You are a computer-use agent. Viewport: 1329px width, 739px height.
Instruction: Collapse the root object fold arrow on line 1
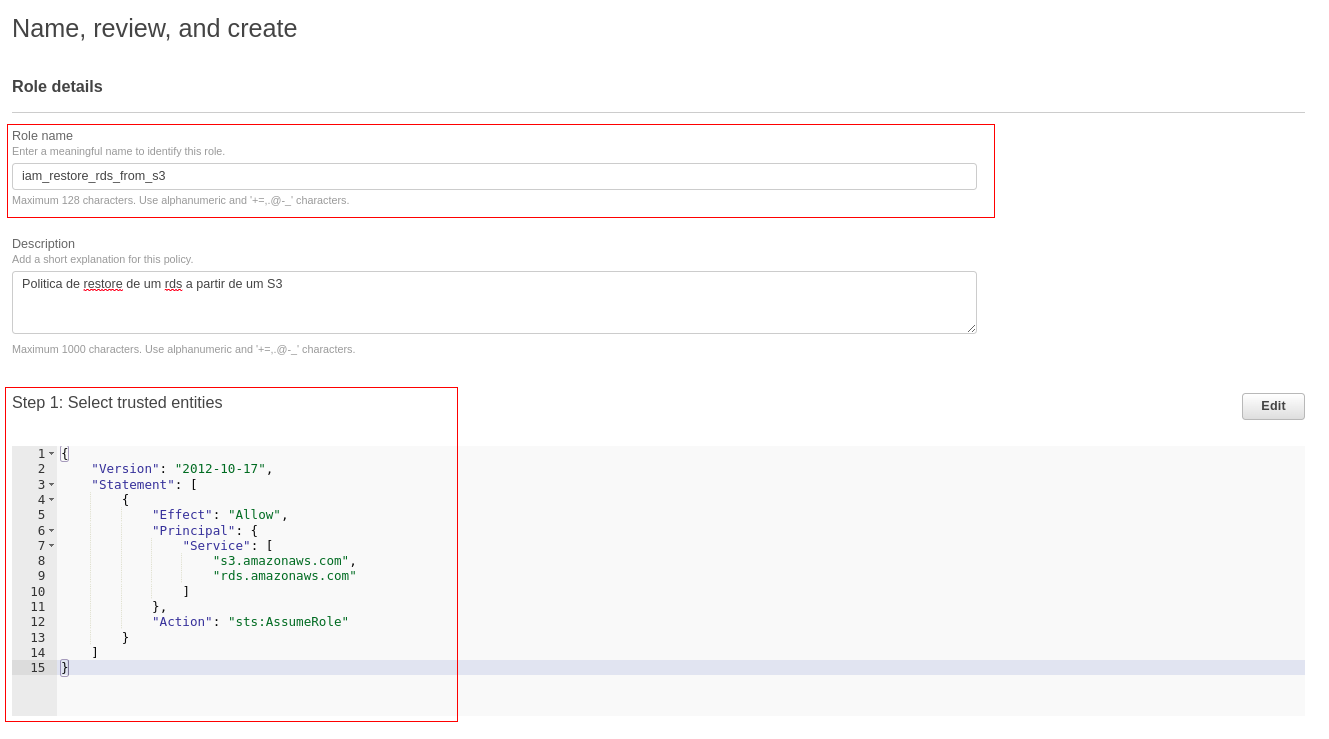click(52, 454)
